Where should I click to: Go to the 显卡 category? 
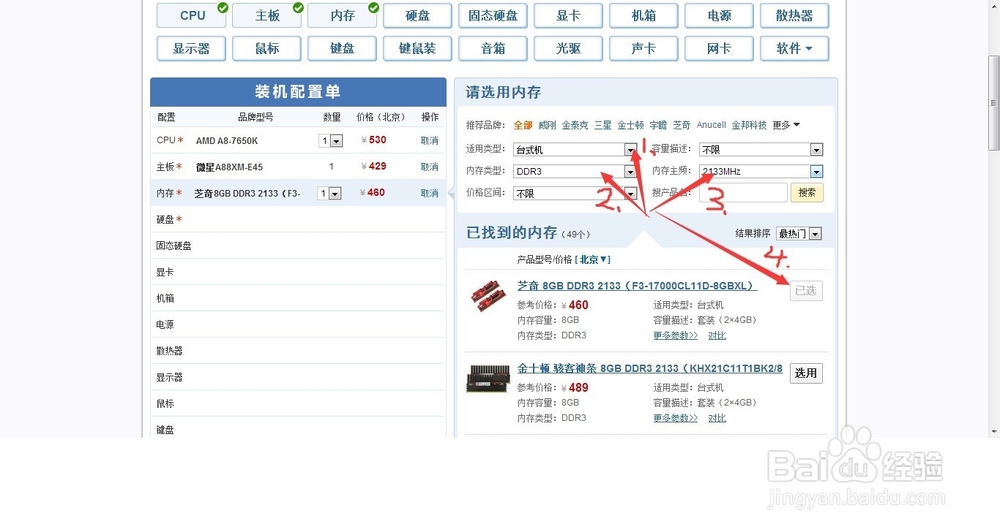[x=568, y=16]
